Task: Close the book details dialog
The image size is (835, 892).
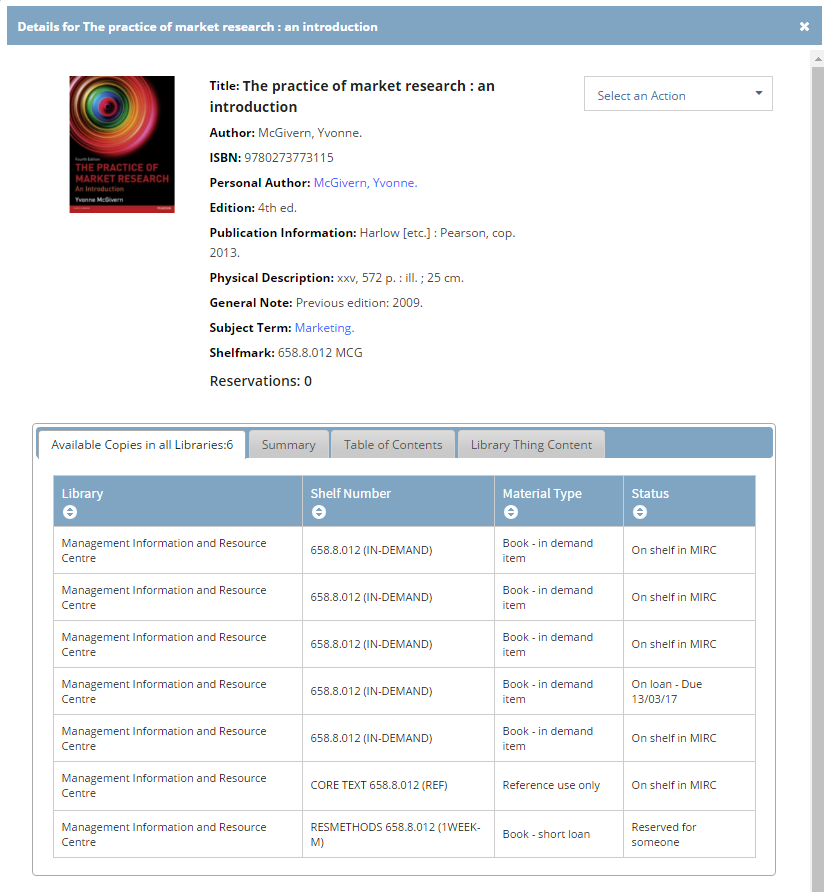Action: pos(804,27)
